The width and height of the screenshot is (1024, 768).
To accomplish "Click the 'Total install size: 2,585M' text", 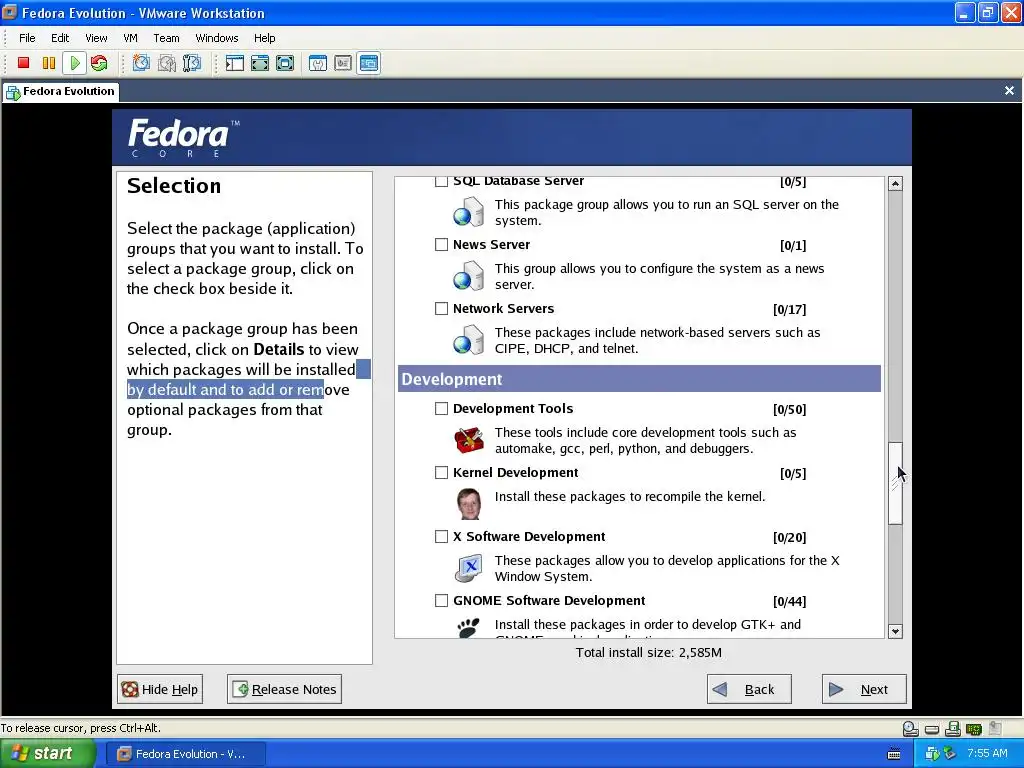I will pyautogui.click(x=648, y=652).
